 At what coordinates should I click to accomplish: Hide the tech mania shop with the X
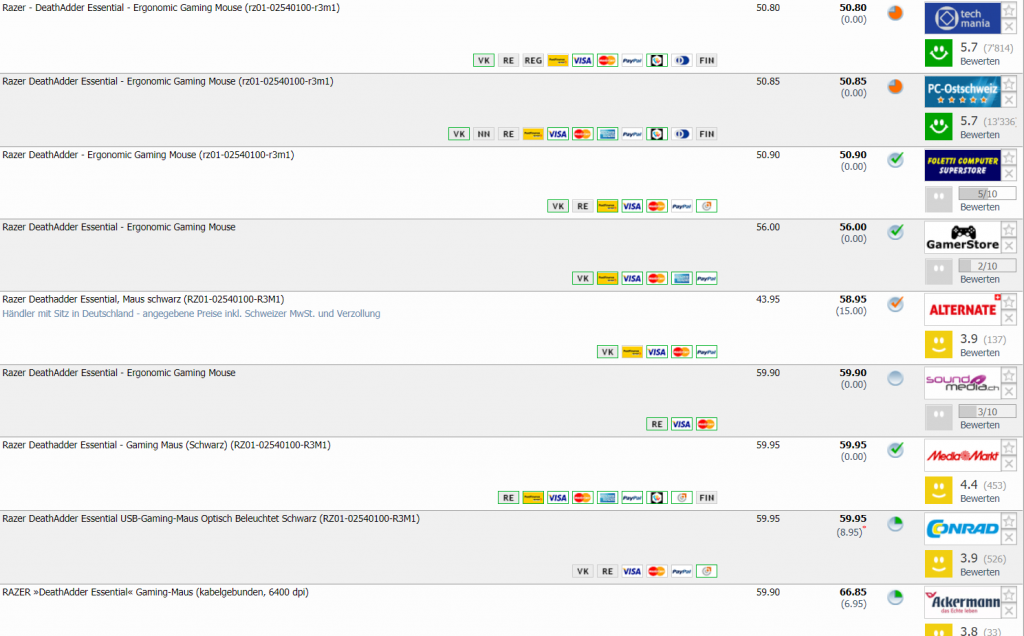pos(1009,27)
